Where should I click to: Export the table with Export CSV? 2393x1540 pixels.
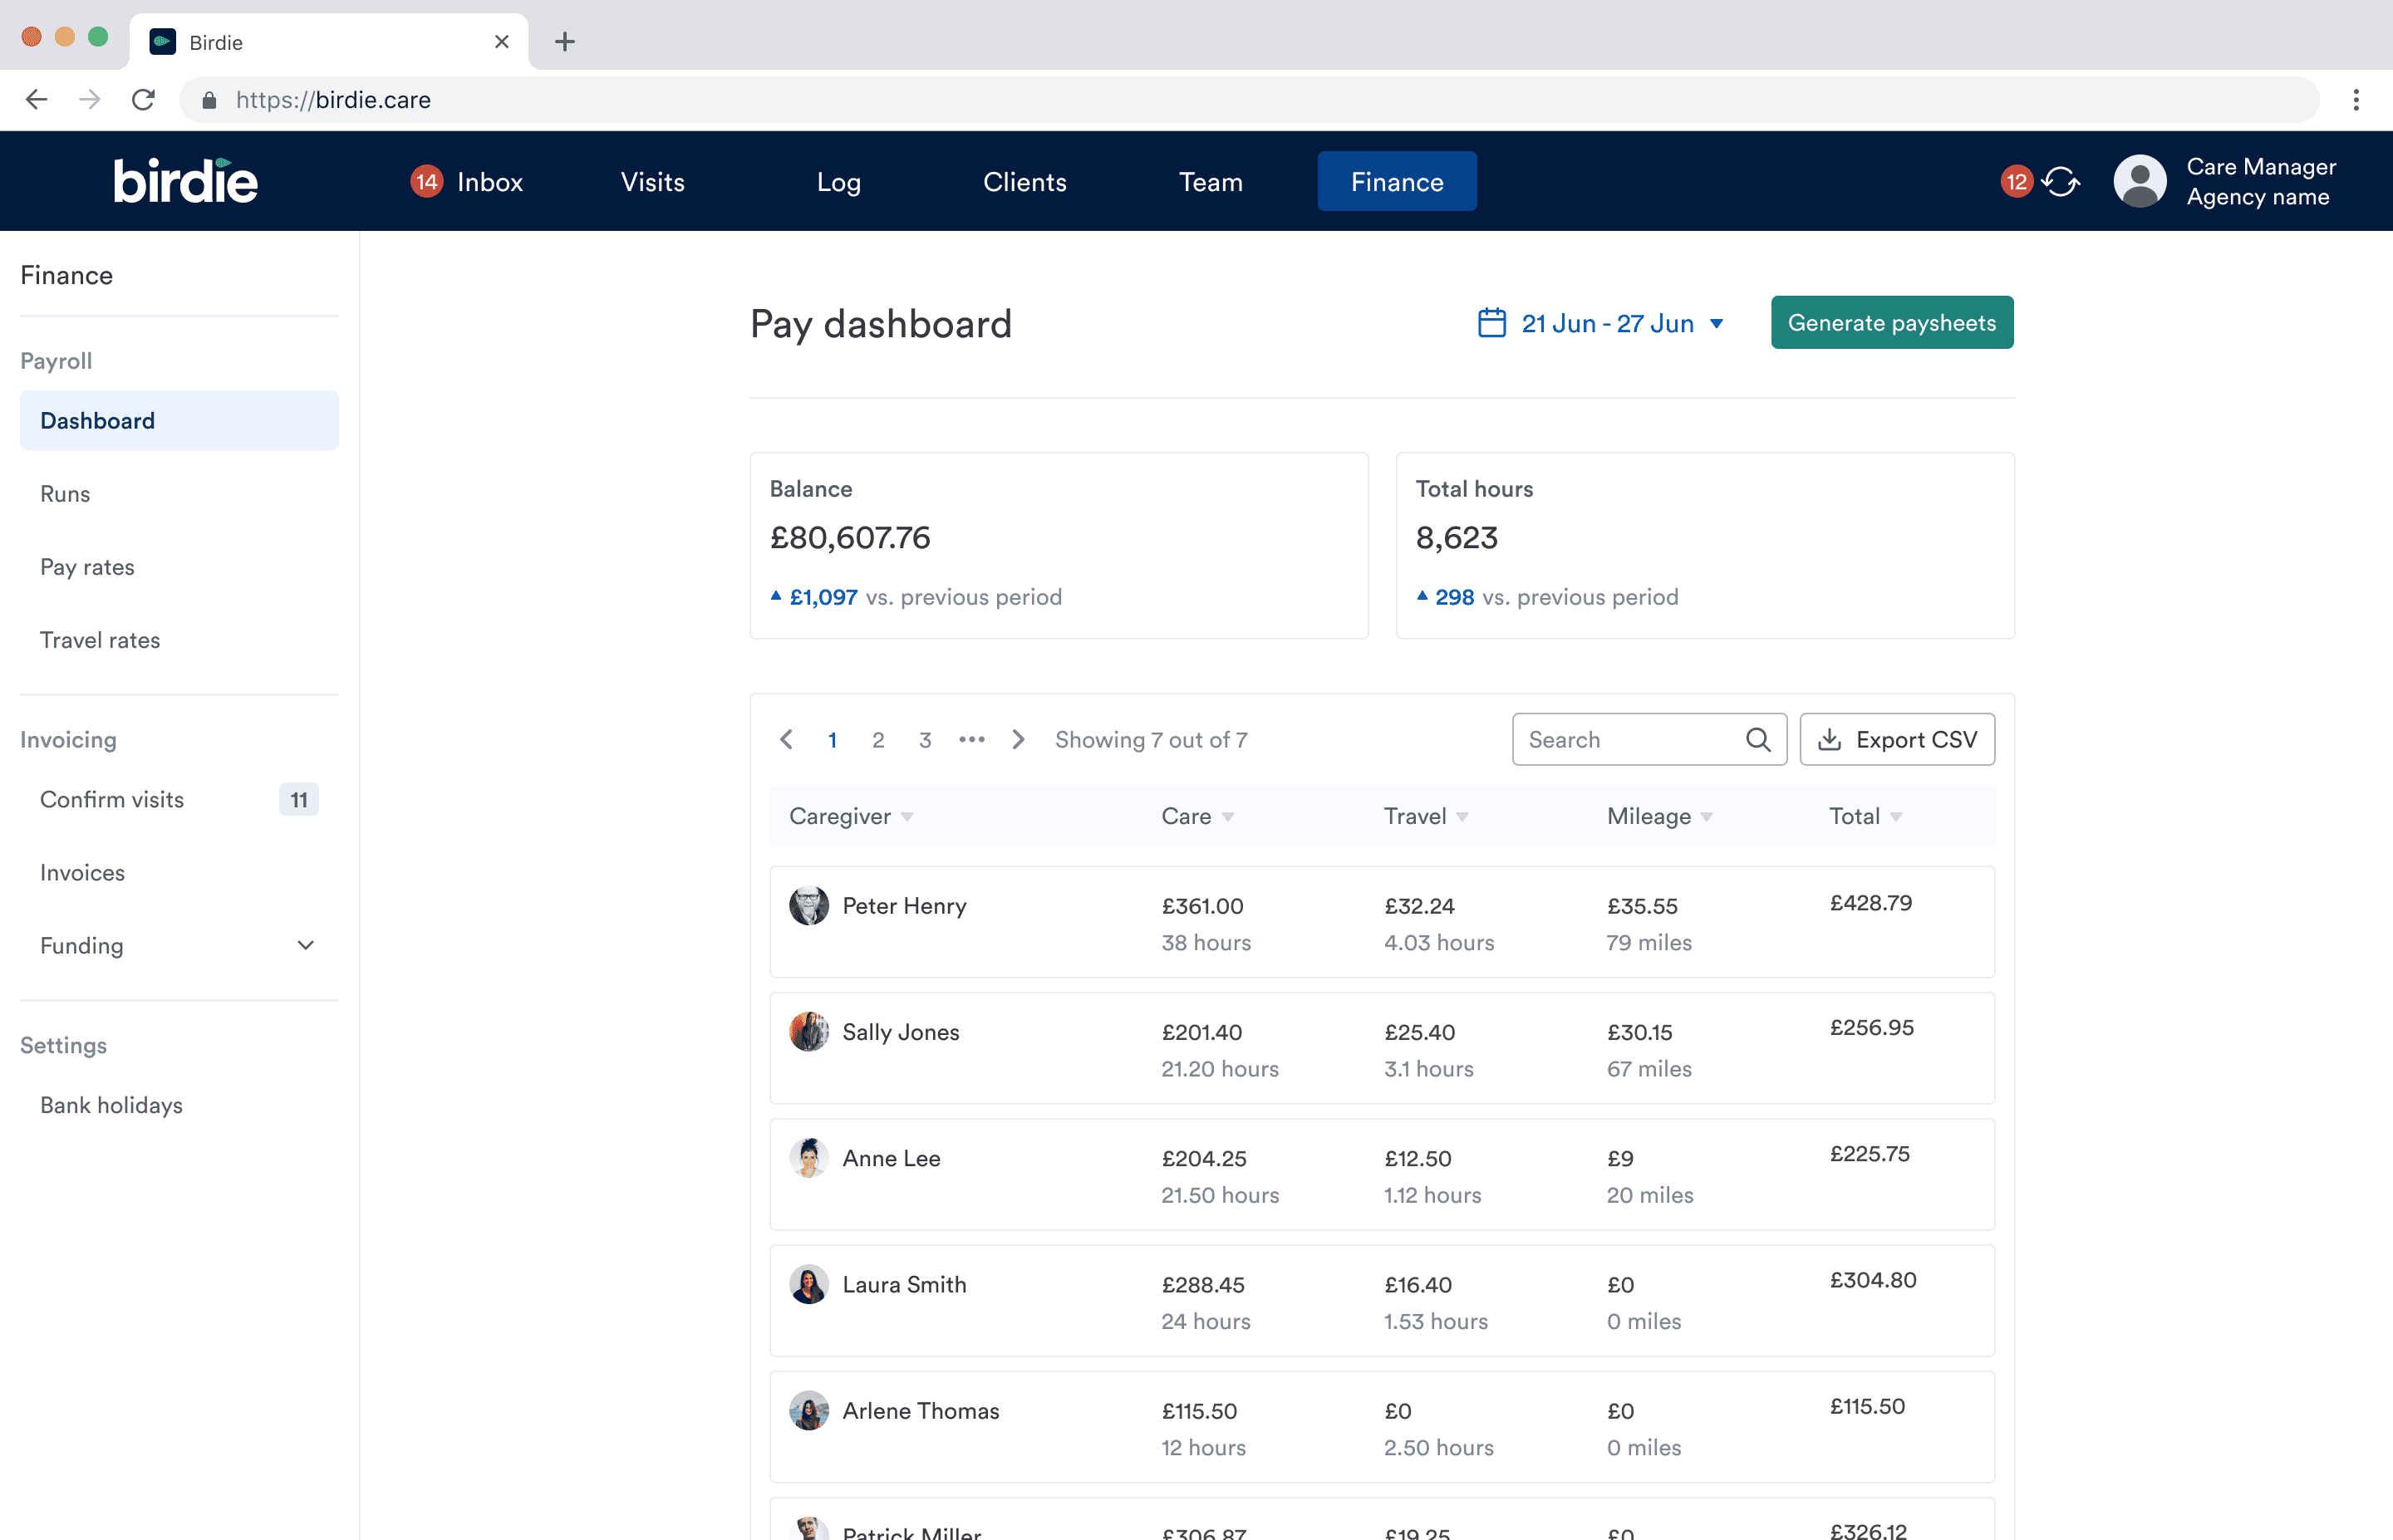click(x=1896, y=740)
